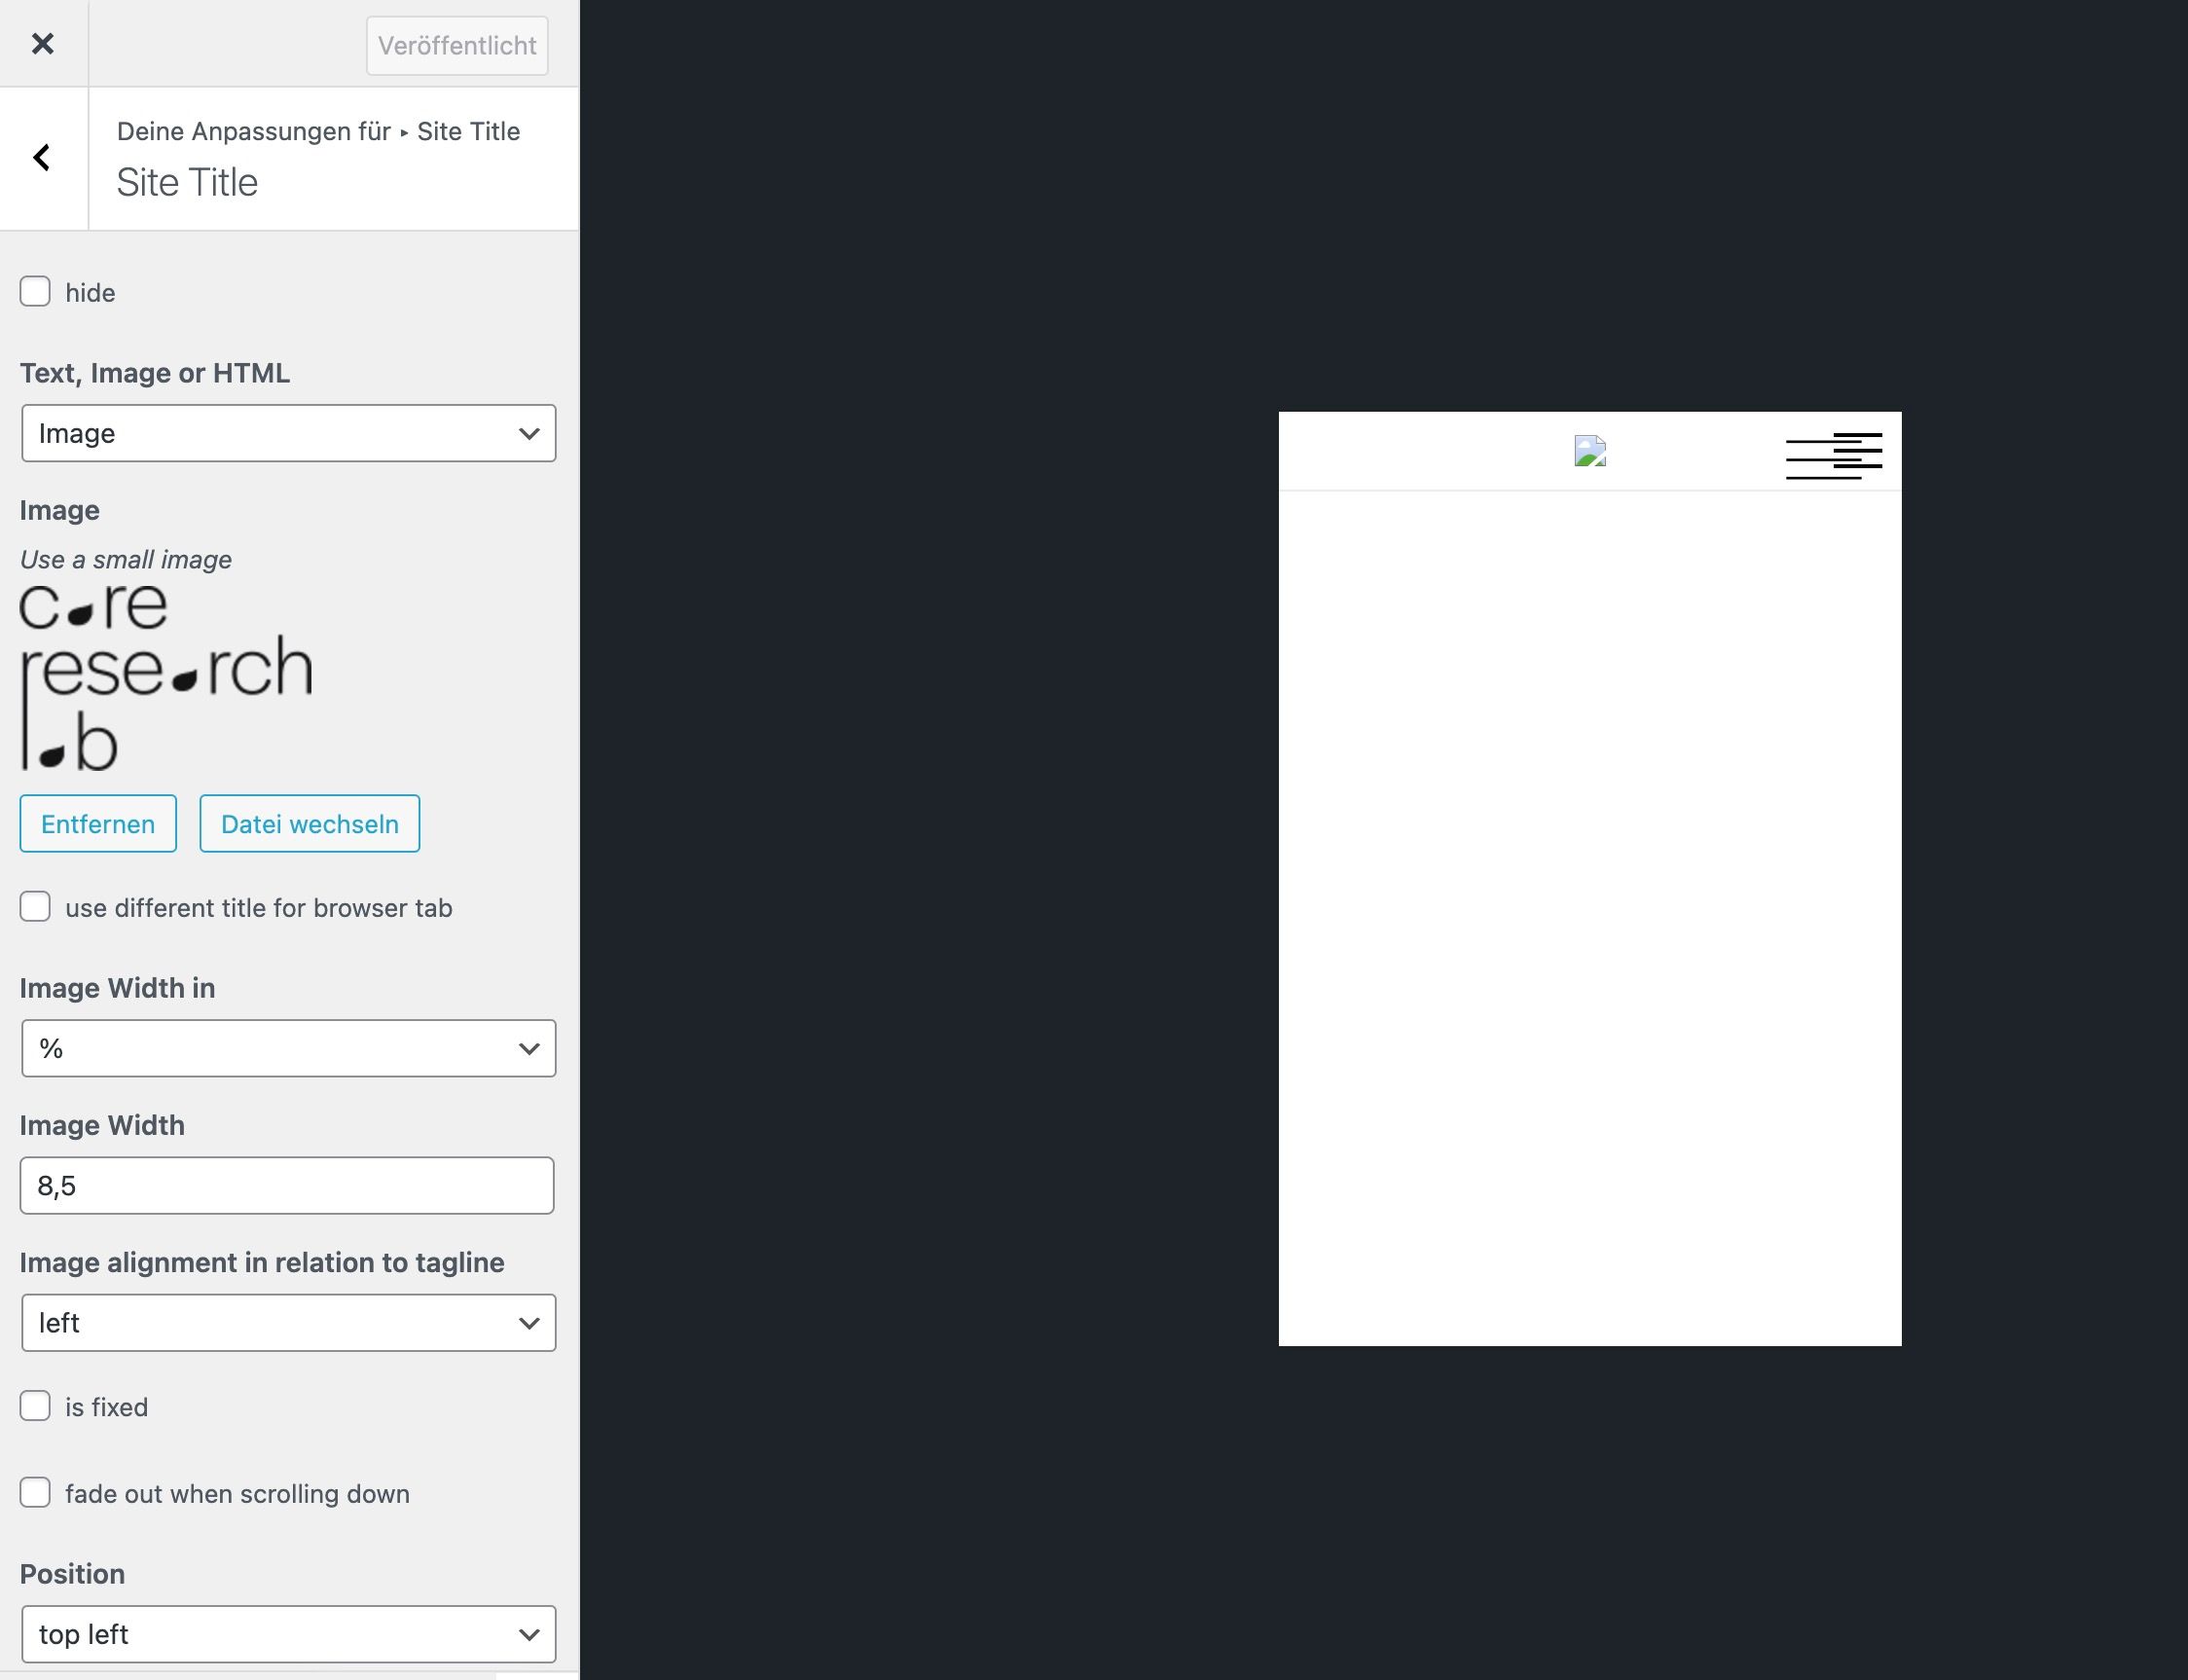The width and height of the screenshot is (2188, 1680).
Task: Open the hamburger menu icon in preview
Action: click(1833, 456)
